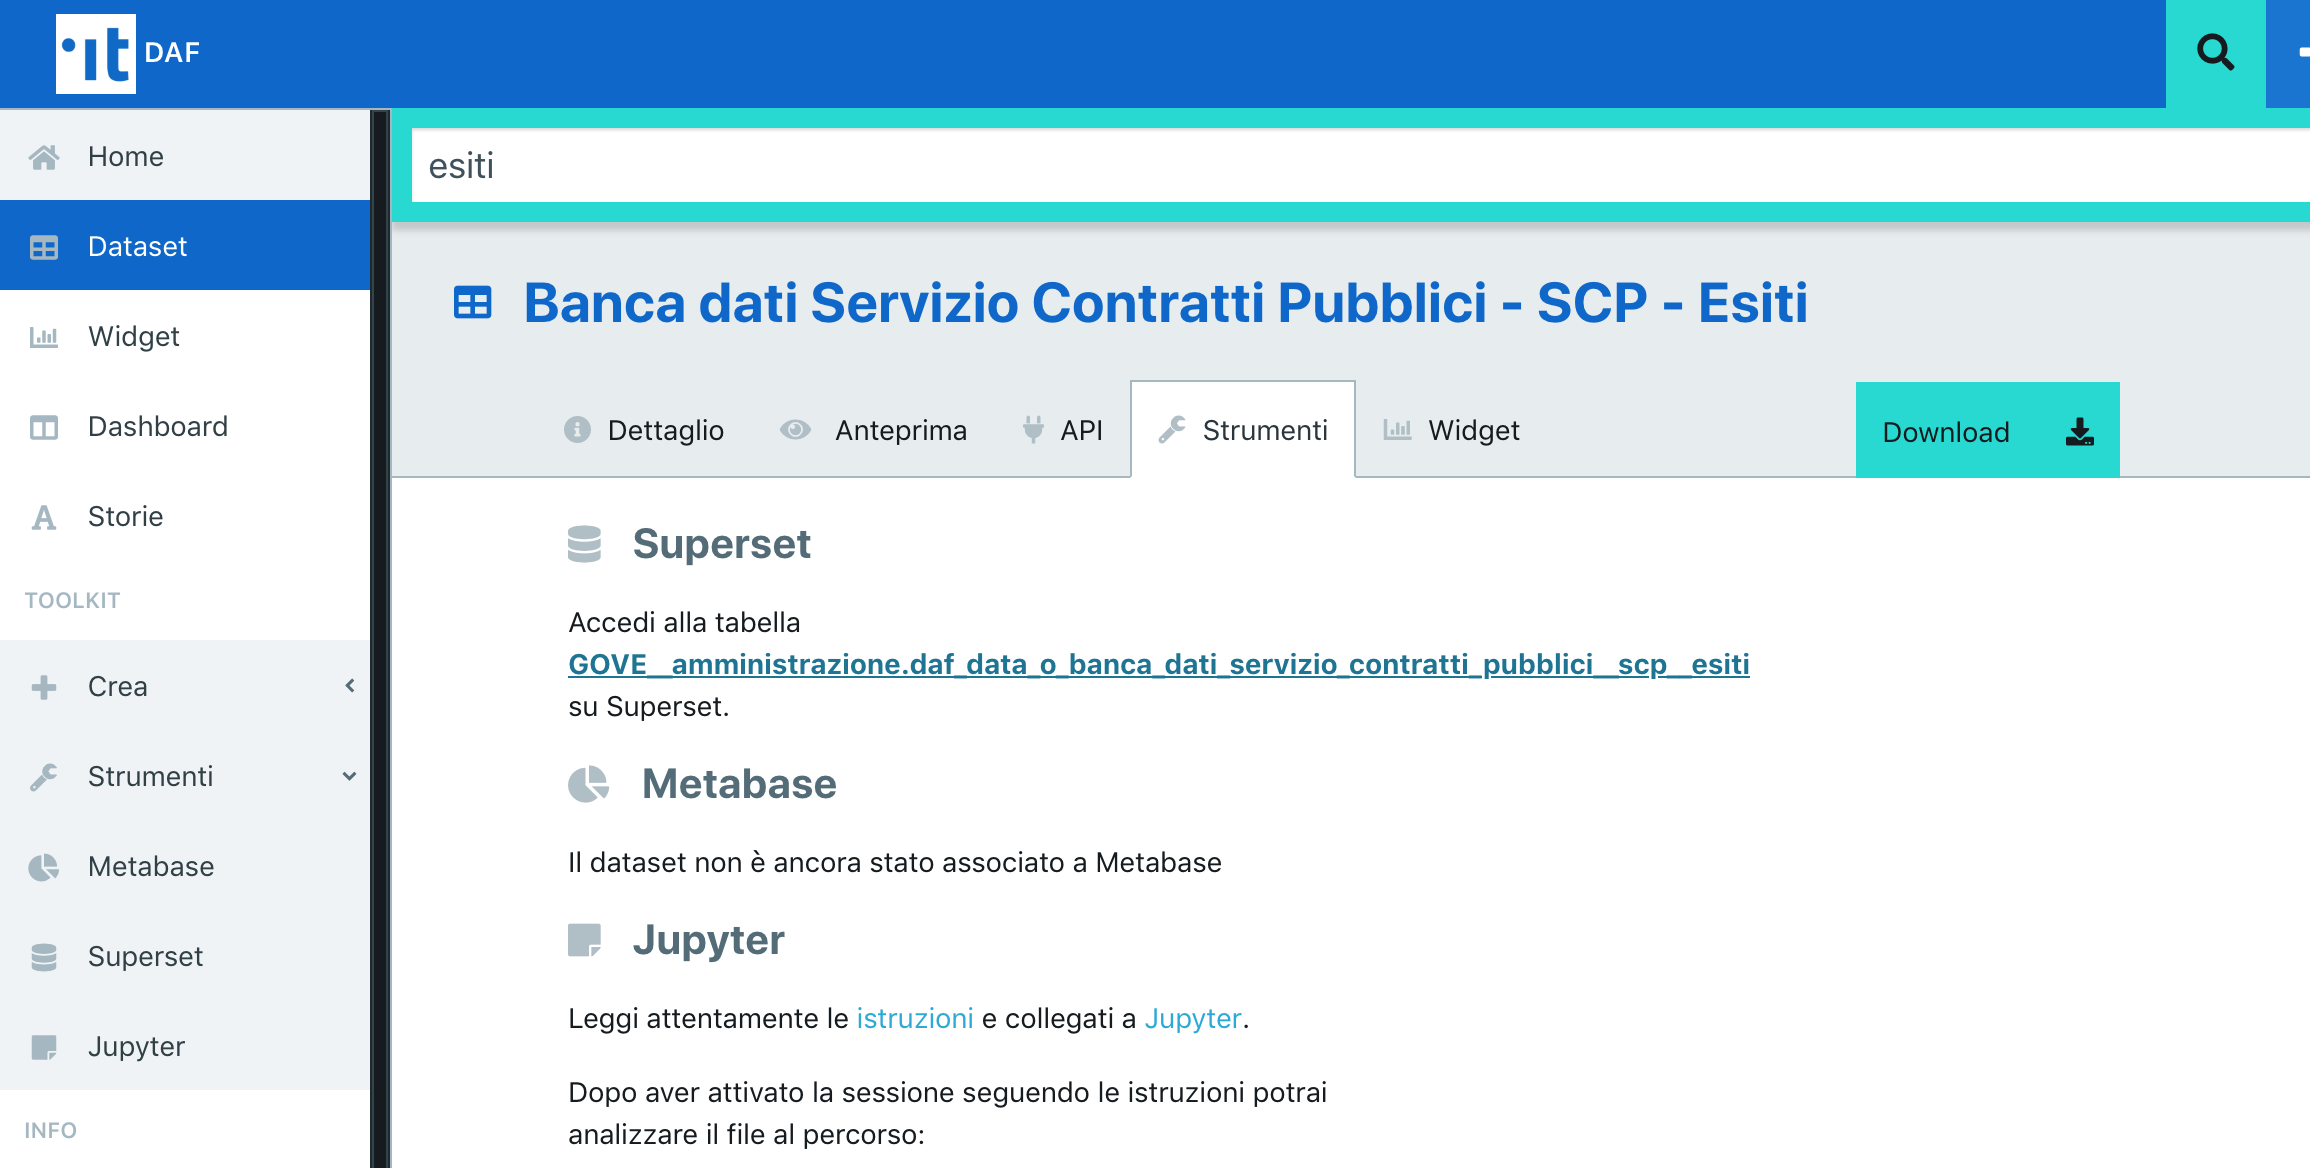
Task: Click the Superset database icon in sidebar
Action: [x=44, y=957]
